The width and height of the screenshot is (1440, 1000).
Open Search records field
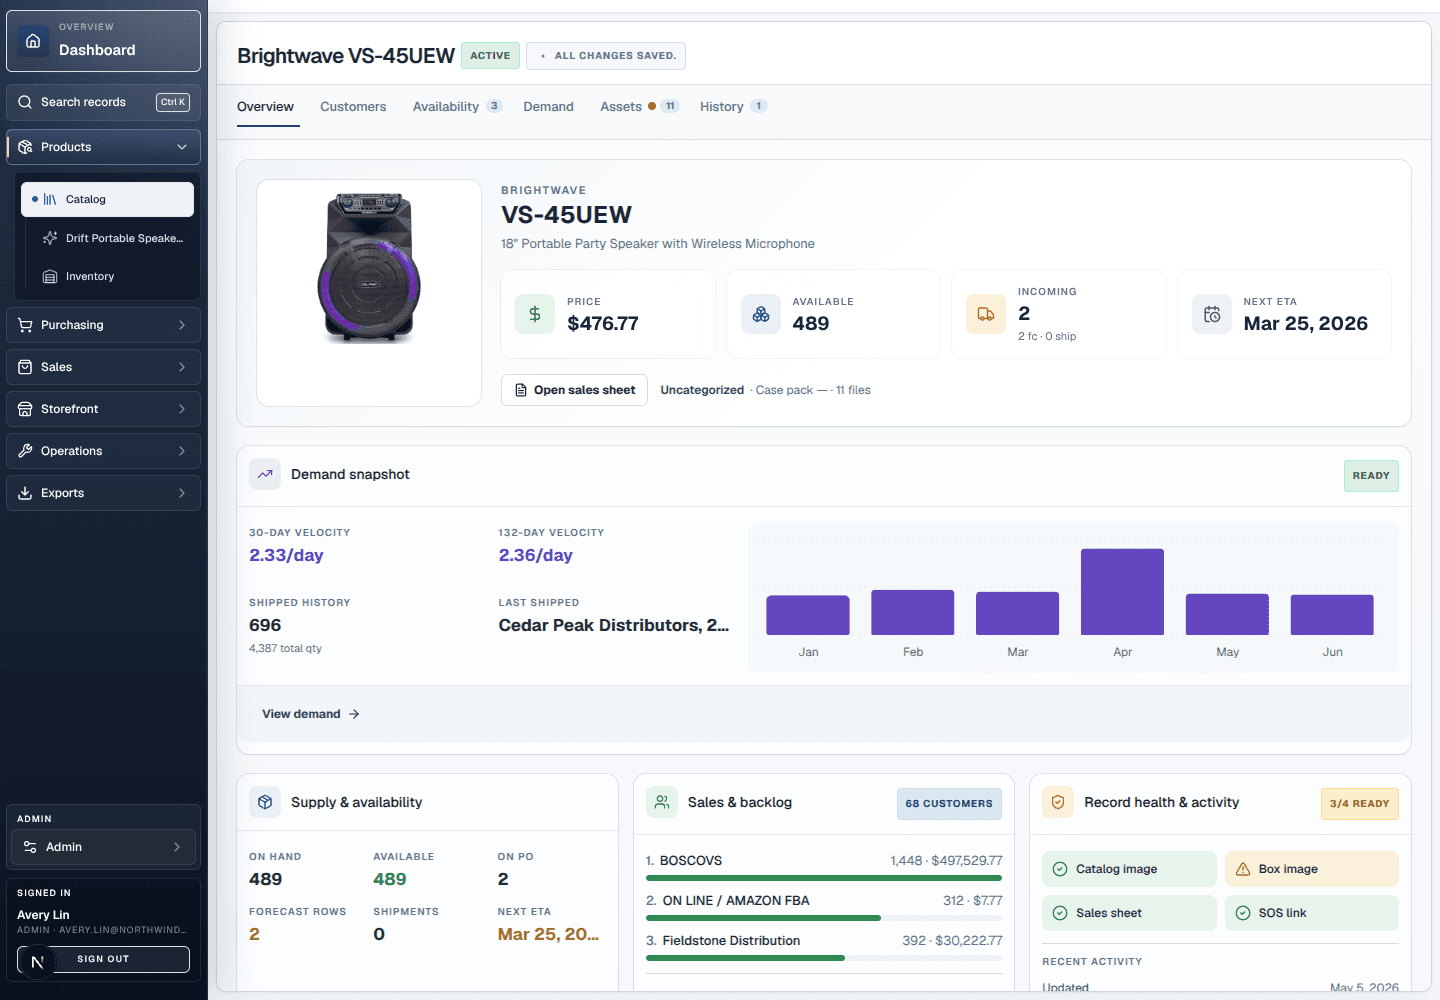tap(103, 102)
